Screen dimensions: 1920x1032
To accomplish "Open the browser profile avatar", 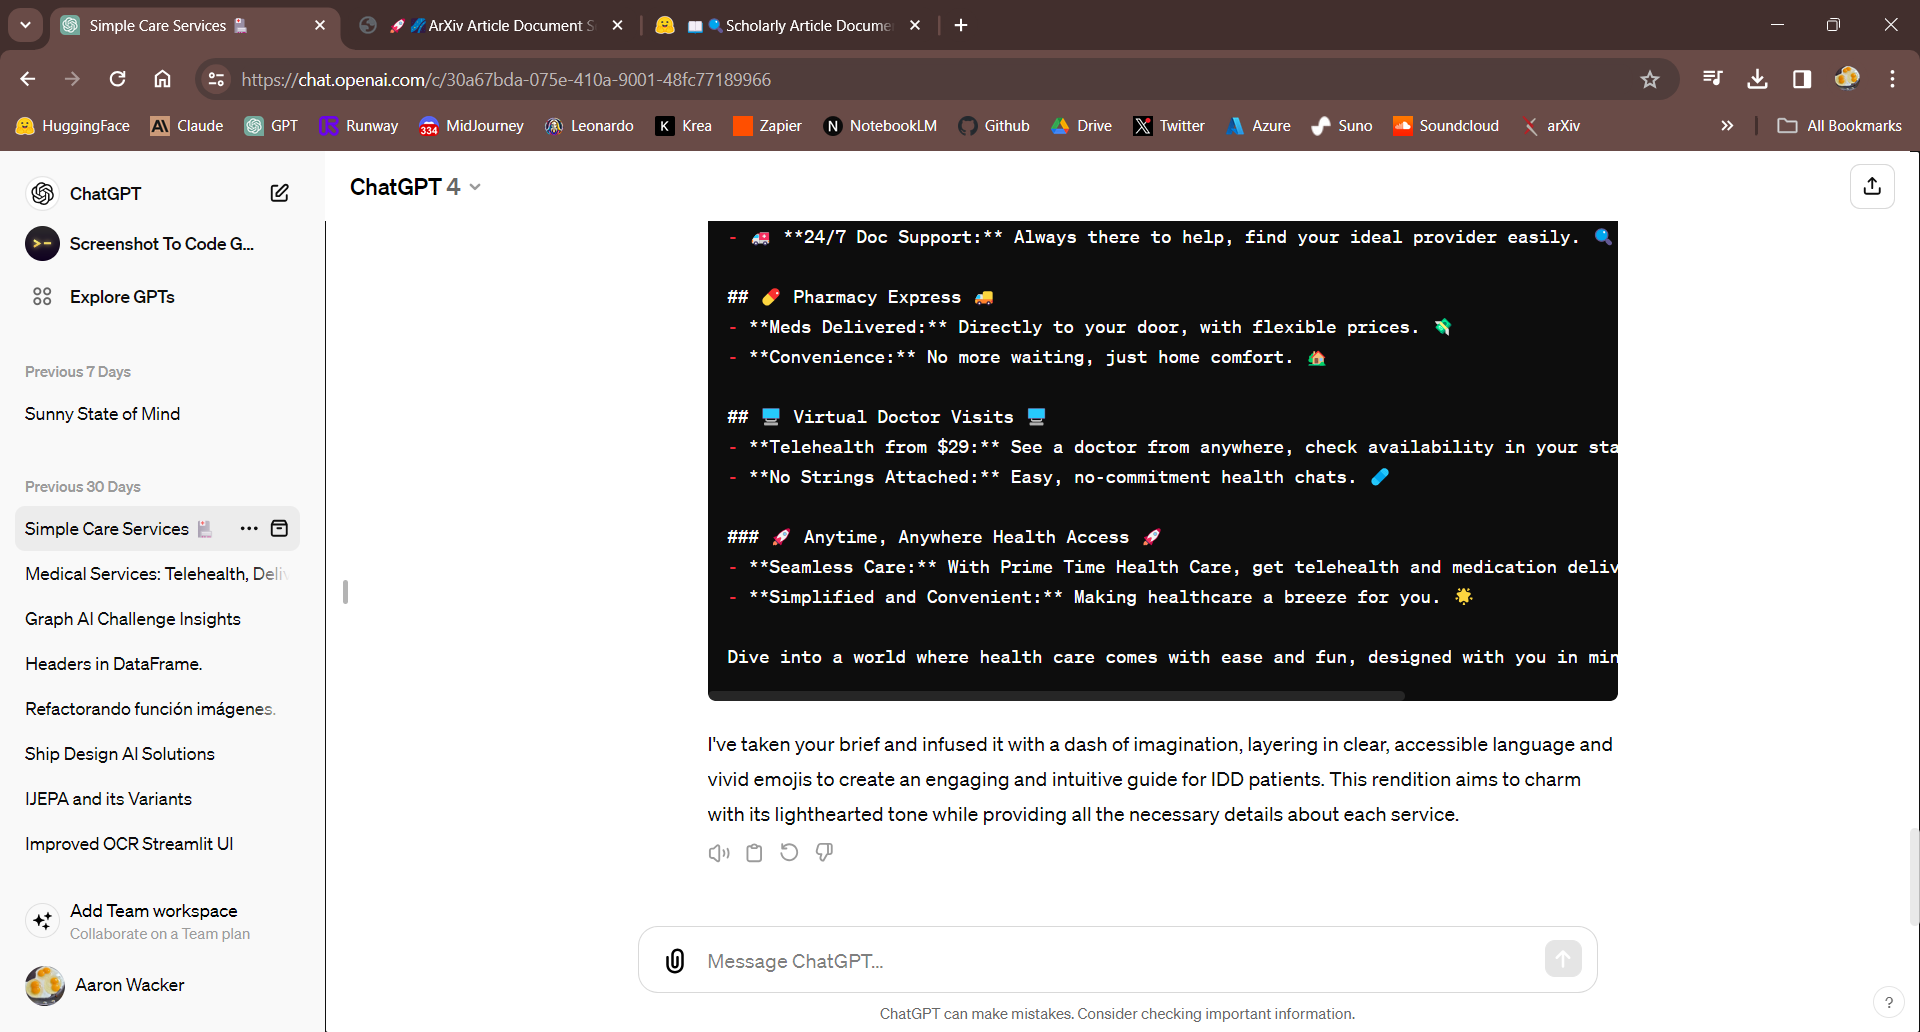I will click(1847, 79).
